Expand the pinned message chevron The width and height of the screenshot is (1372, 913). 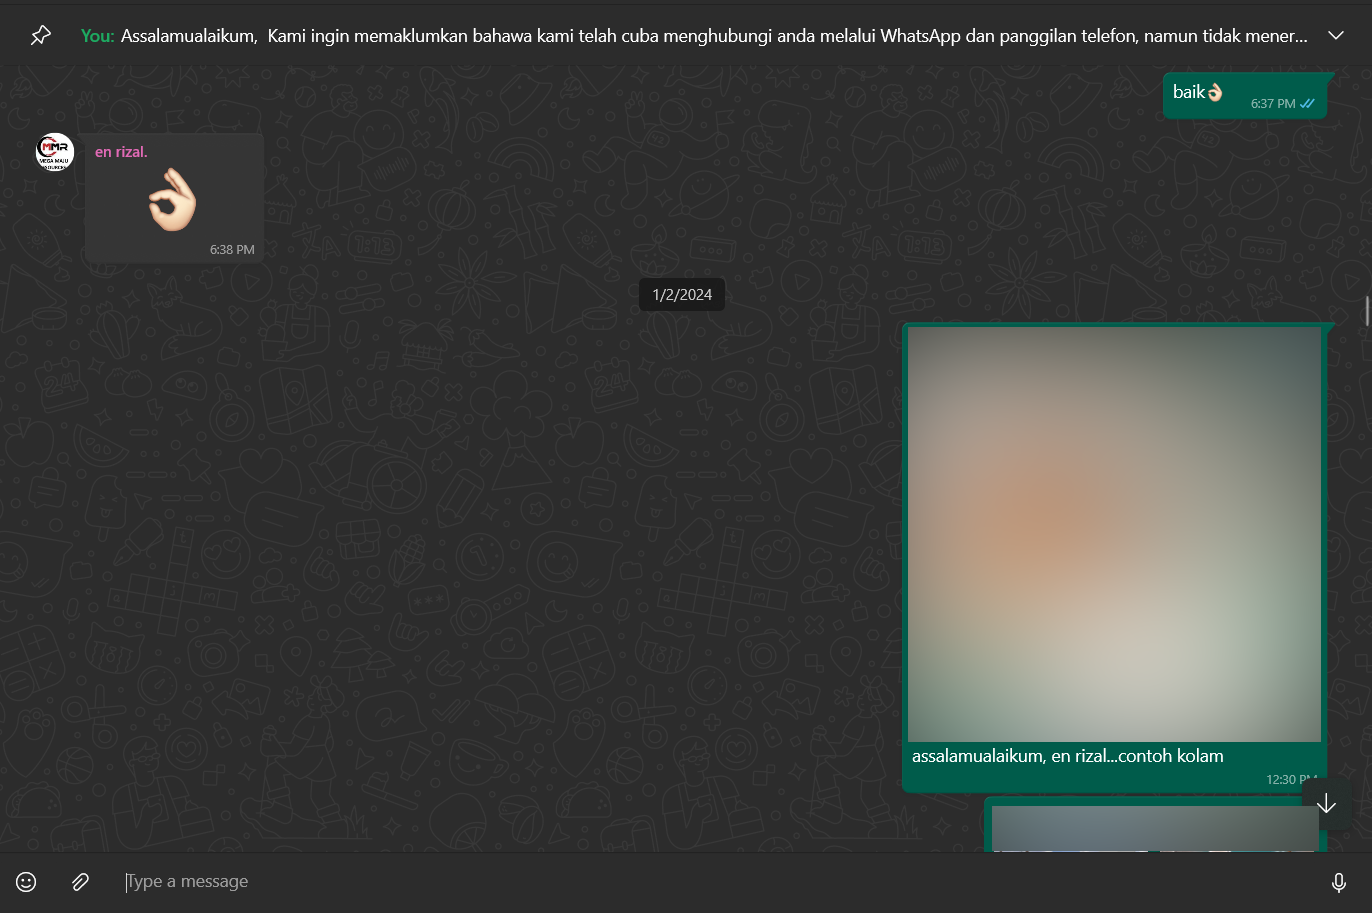(1336, 35)
